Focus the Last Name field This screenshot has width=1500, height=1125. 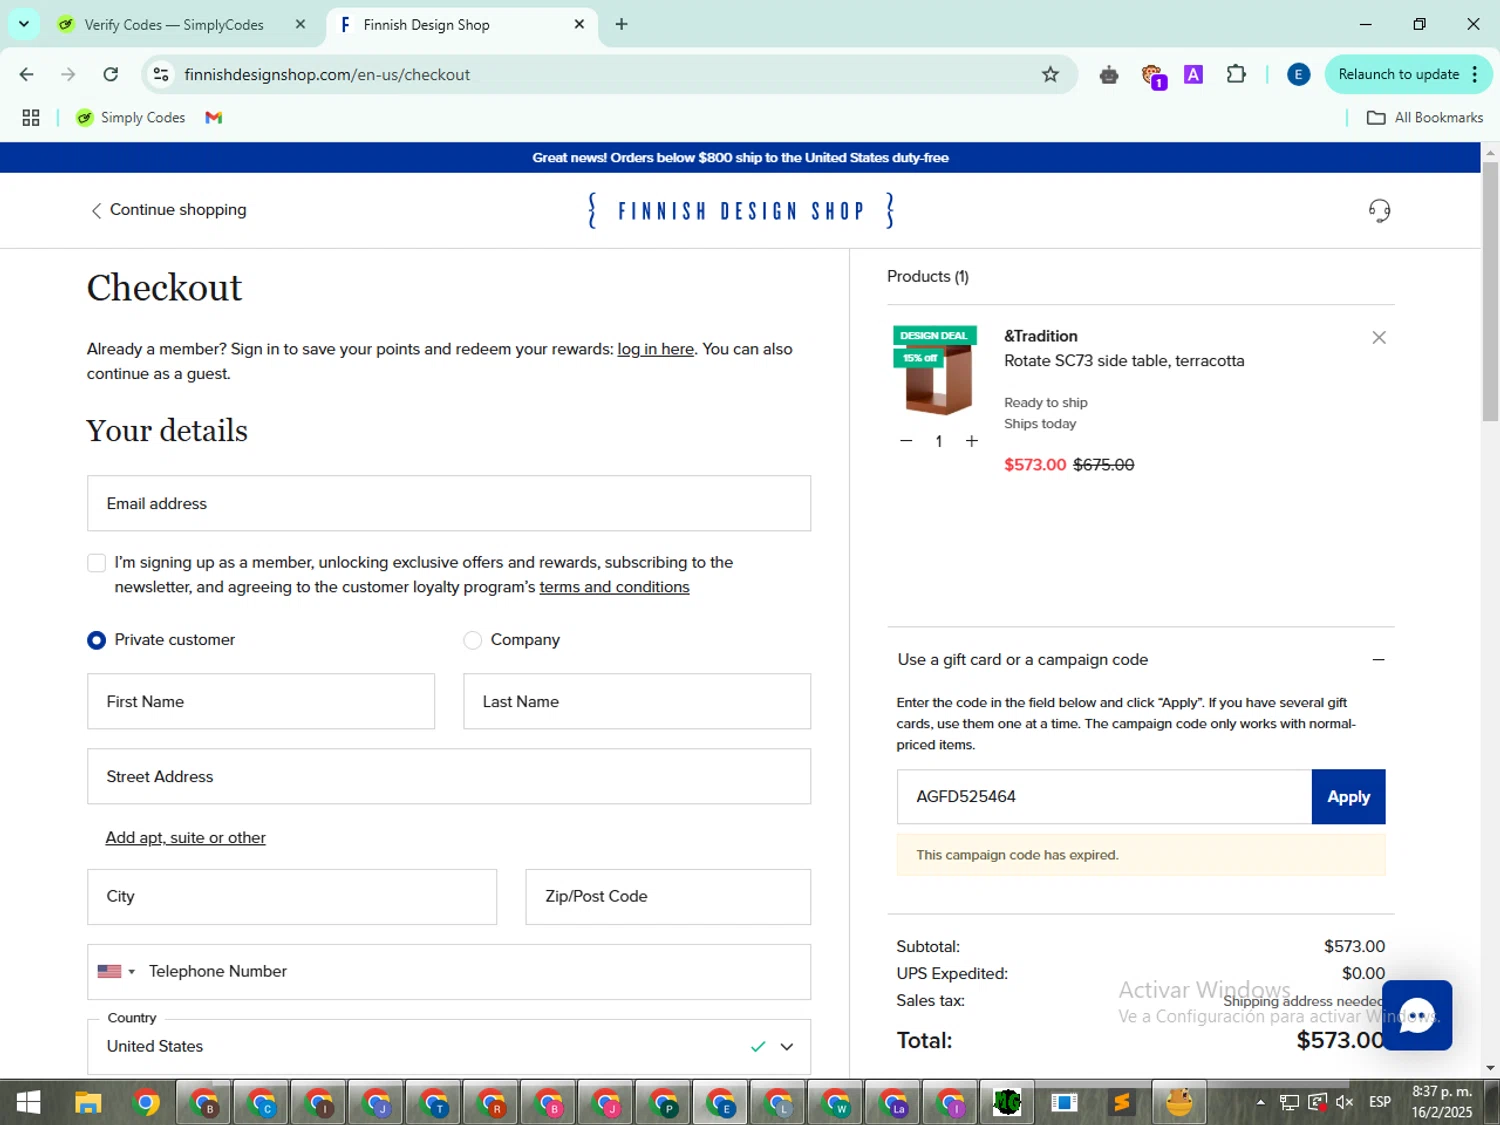tap(637, 702)
